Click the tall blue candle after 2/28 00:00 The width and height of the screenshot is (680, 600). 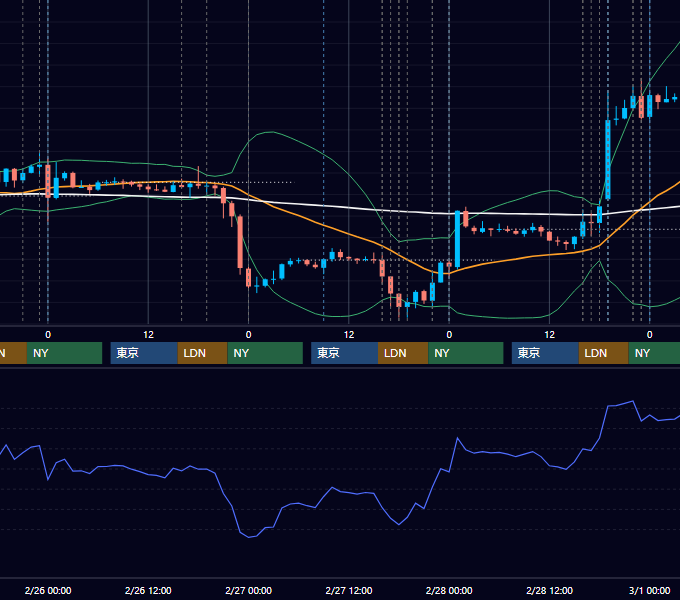(458, 239)
